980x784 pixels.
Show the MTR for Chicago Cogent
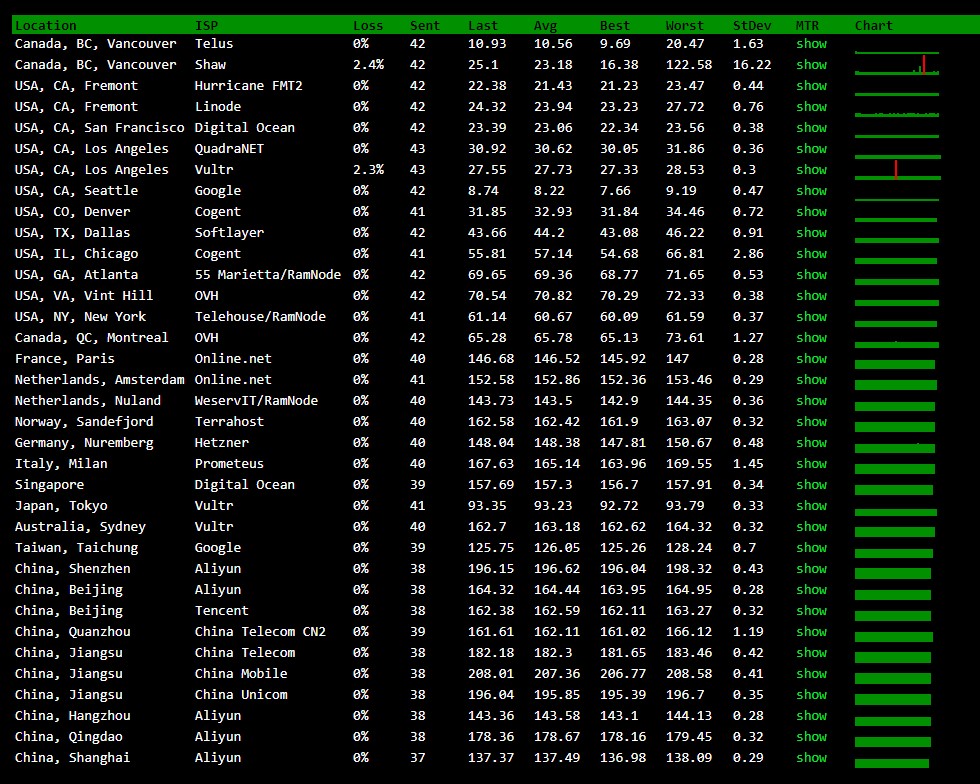(x=811, y=254)
